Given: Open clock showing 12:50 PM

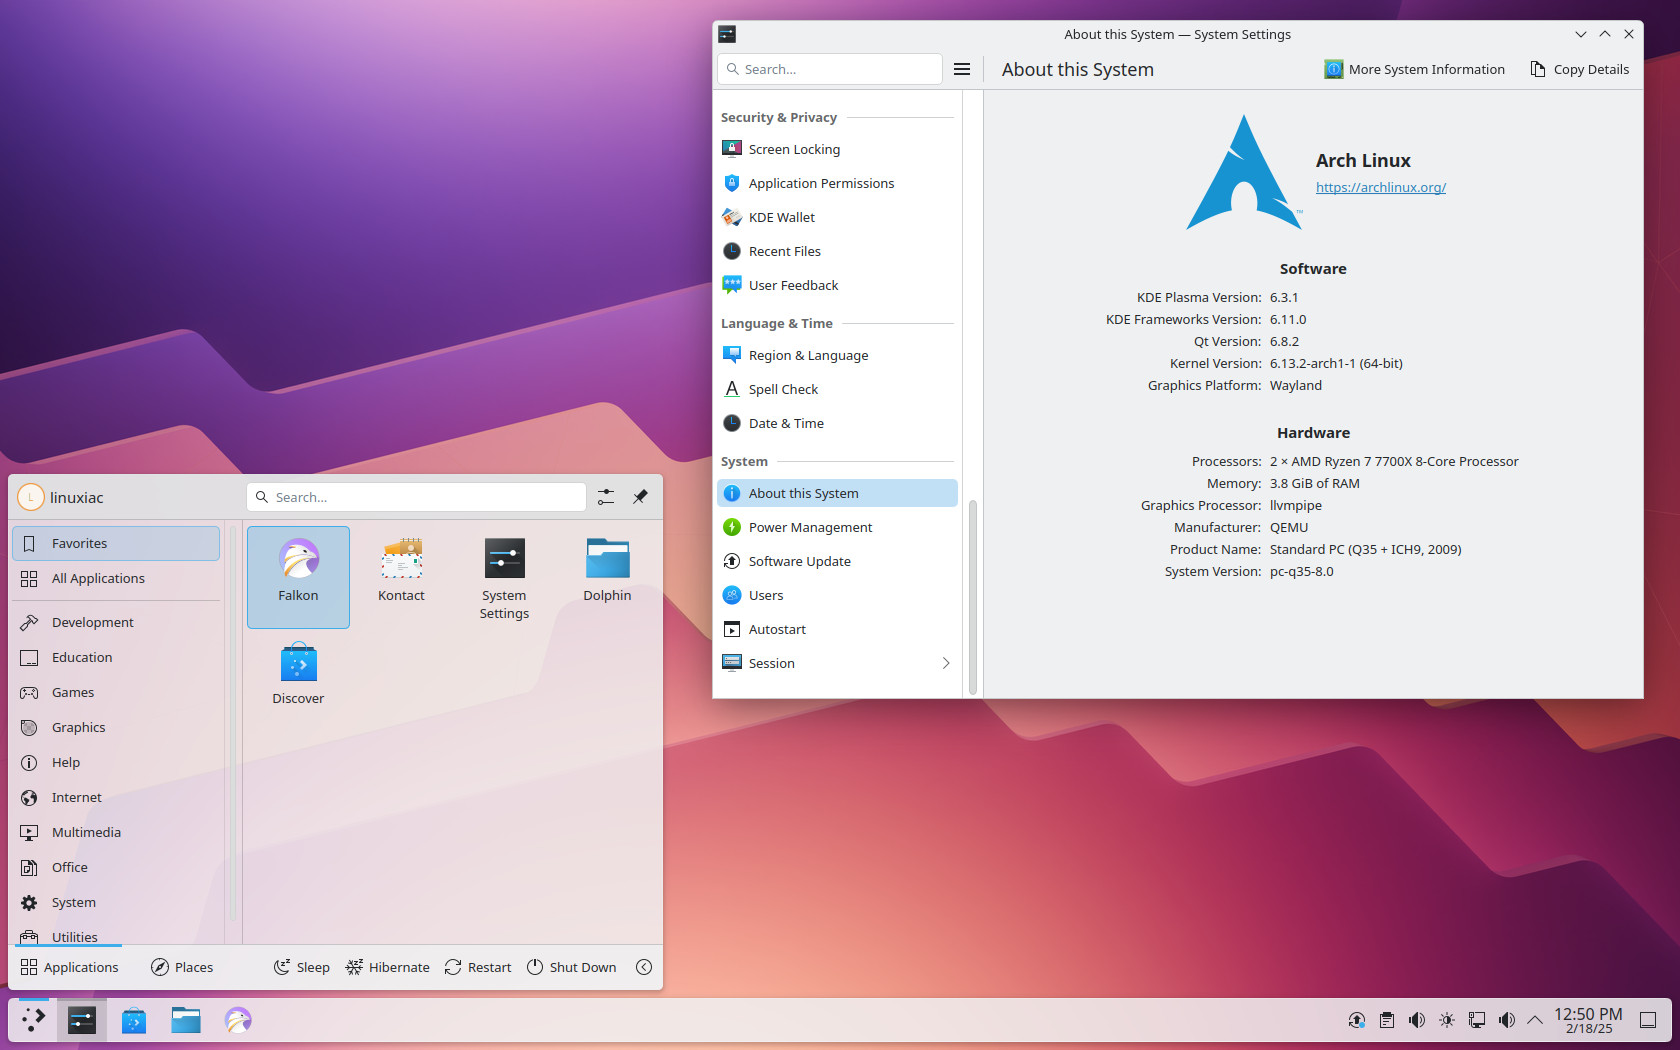Looking at the screenshot, I should point(1588,1020).
